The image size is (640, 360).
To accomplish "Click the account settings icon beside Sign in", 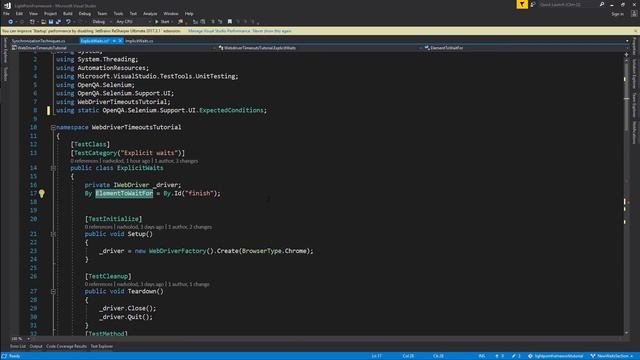I will point(634,13).
